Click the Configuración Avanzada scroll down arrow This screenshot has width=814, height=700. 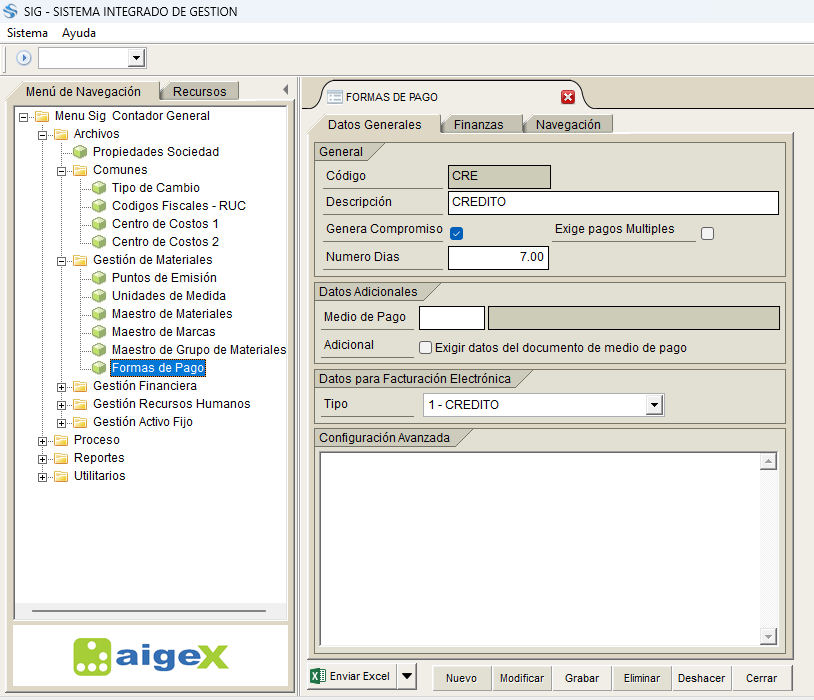768,636
